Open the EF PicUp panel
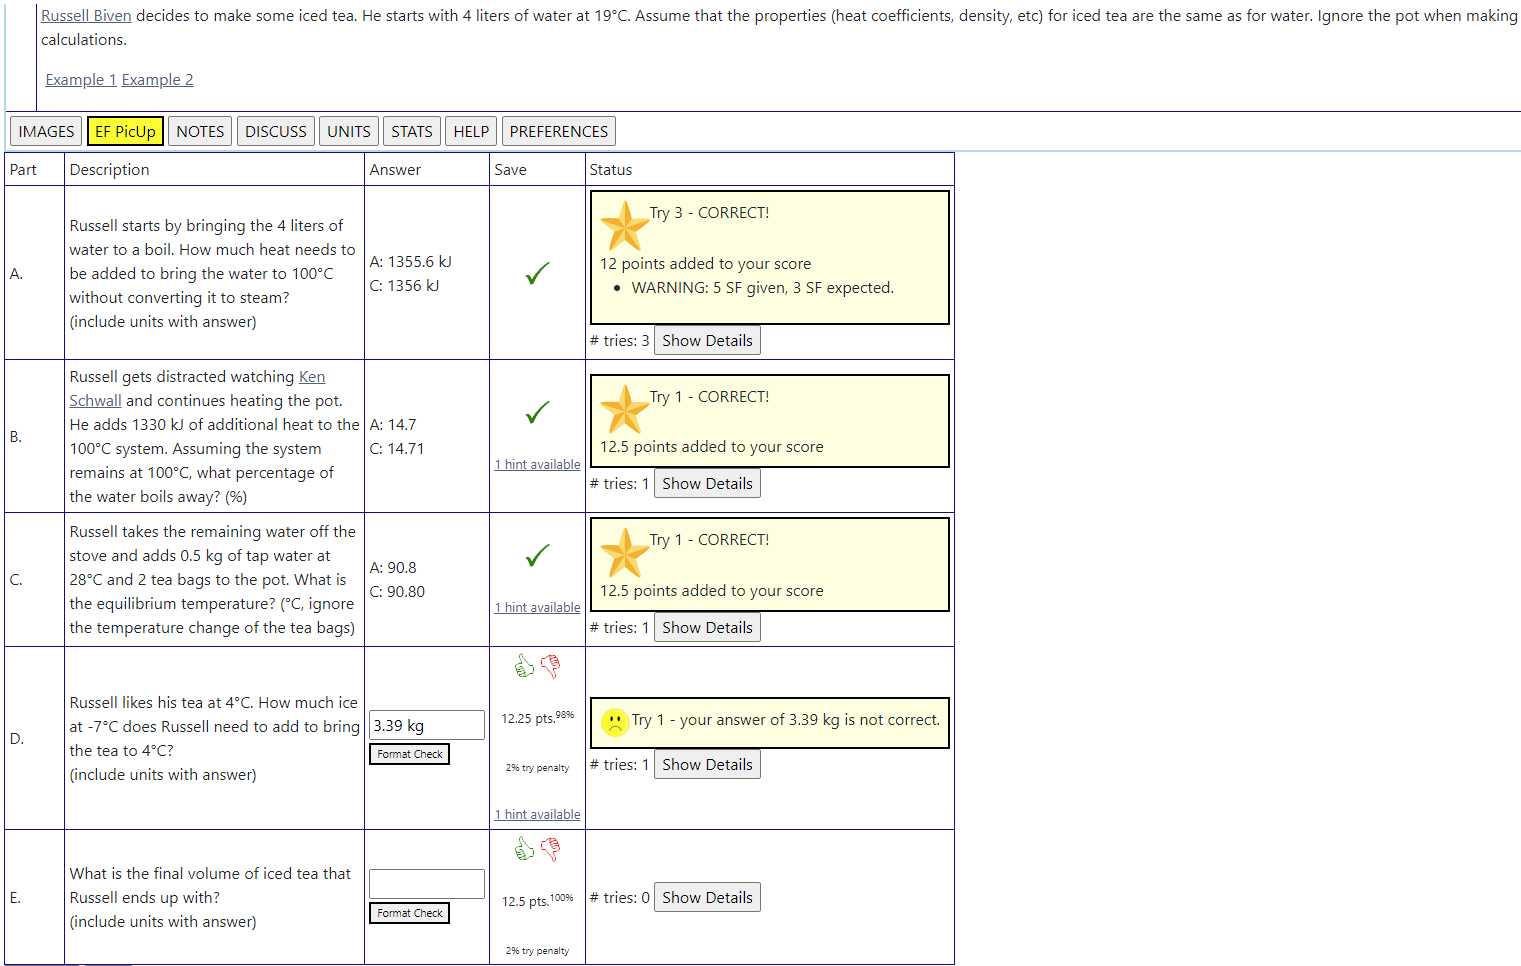1521x966 pixels. pos(125,130)
